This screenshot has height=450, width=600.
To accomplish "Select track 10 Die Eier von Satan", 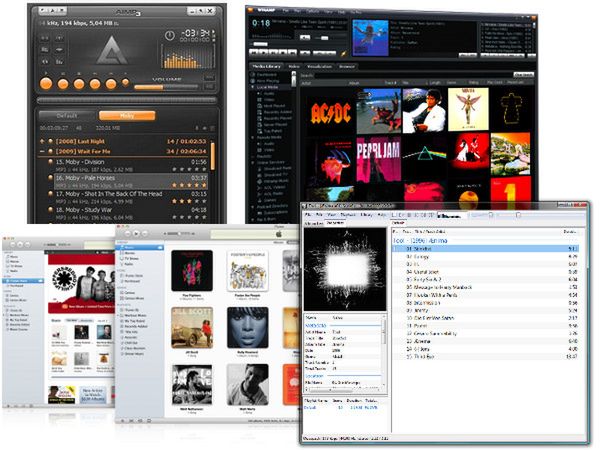I will pyautogui.click(x=486, y=318).
